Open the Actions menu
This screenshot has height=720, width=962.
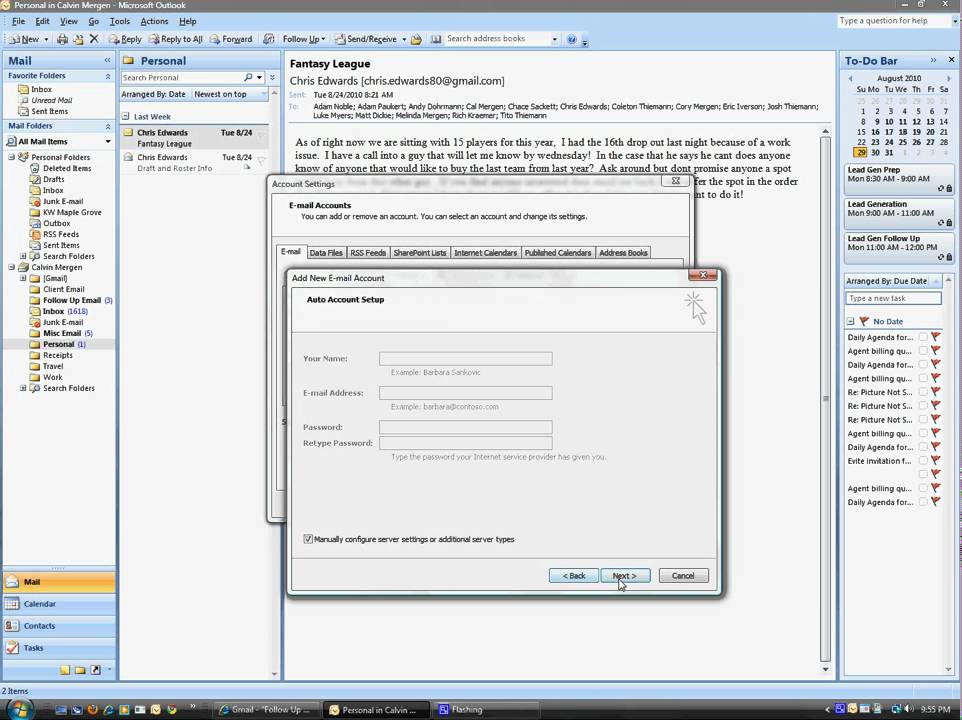(x=154, y=21)
